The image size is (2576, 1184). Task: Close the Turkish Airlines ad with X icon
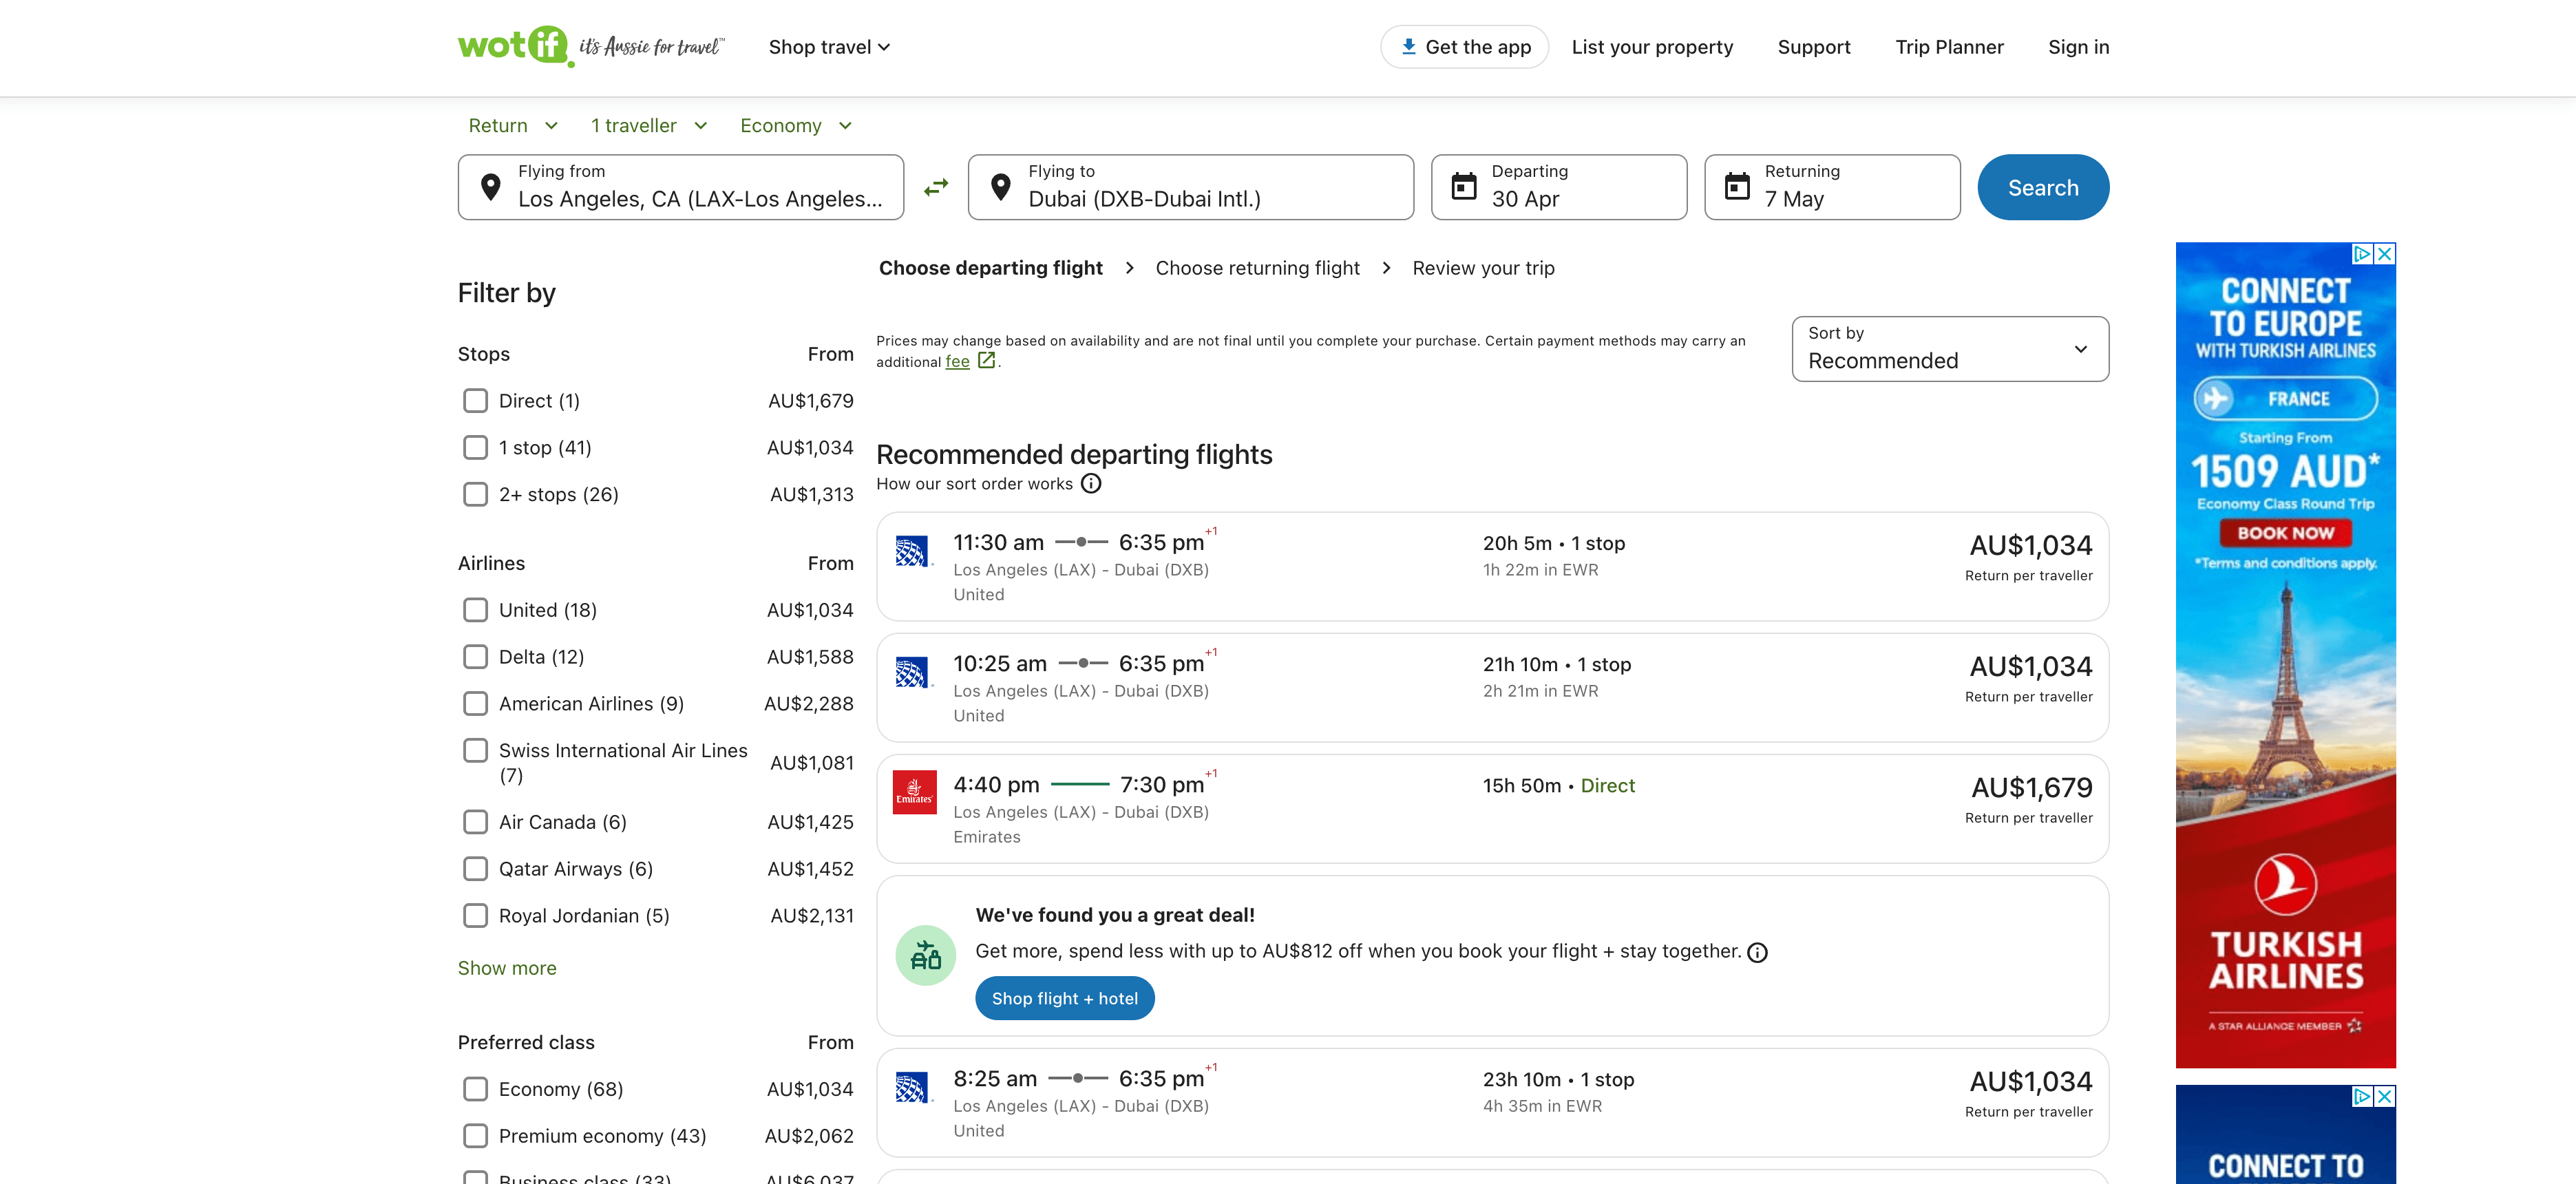2385,254
